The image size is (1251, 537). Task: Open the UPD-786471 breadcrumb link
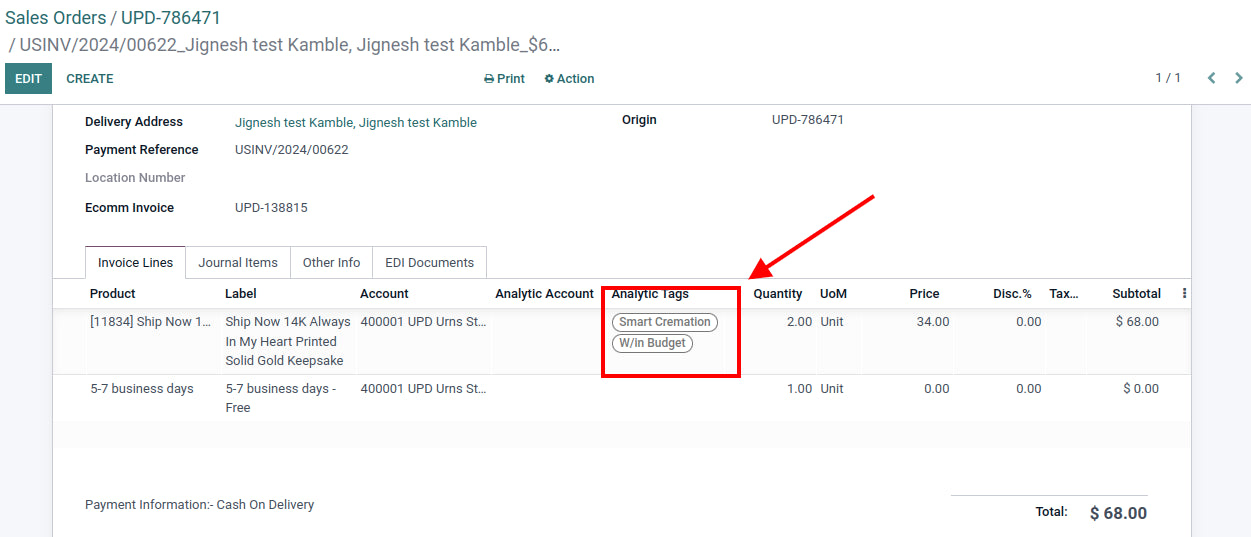(x=171, y=18)
